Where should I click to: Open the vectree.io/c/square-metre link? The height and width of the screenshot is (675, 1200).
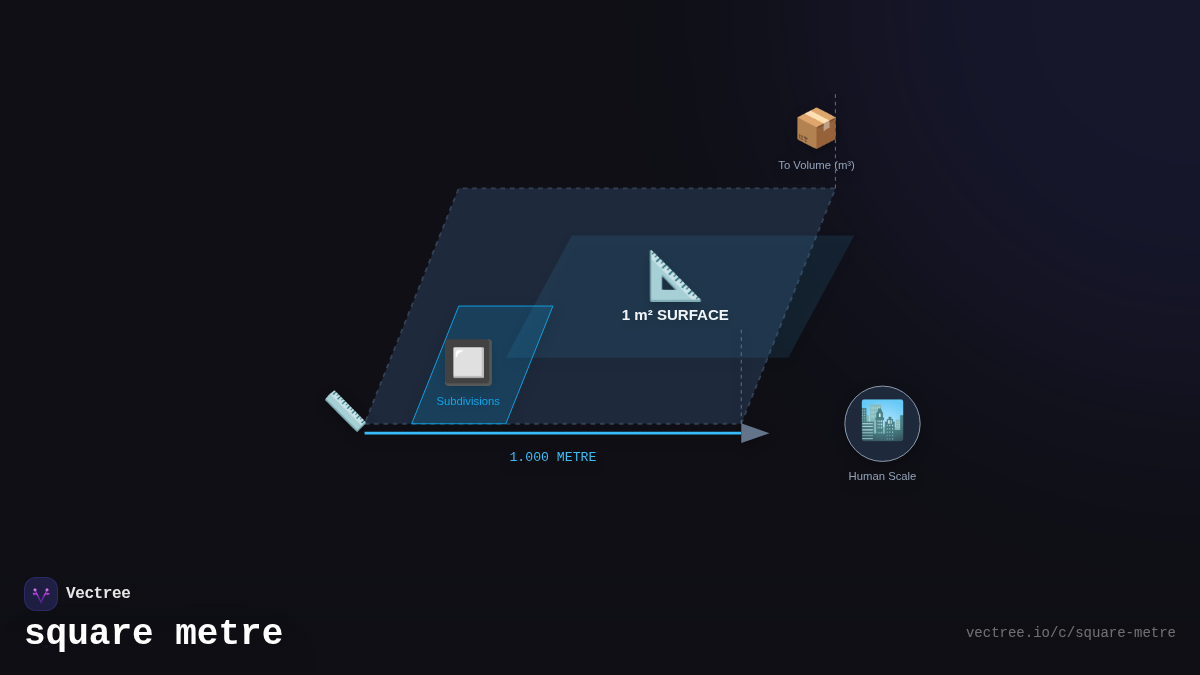(x=1070, y=633)
